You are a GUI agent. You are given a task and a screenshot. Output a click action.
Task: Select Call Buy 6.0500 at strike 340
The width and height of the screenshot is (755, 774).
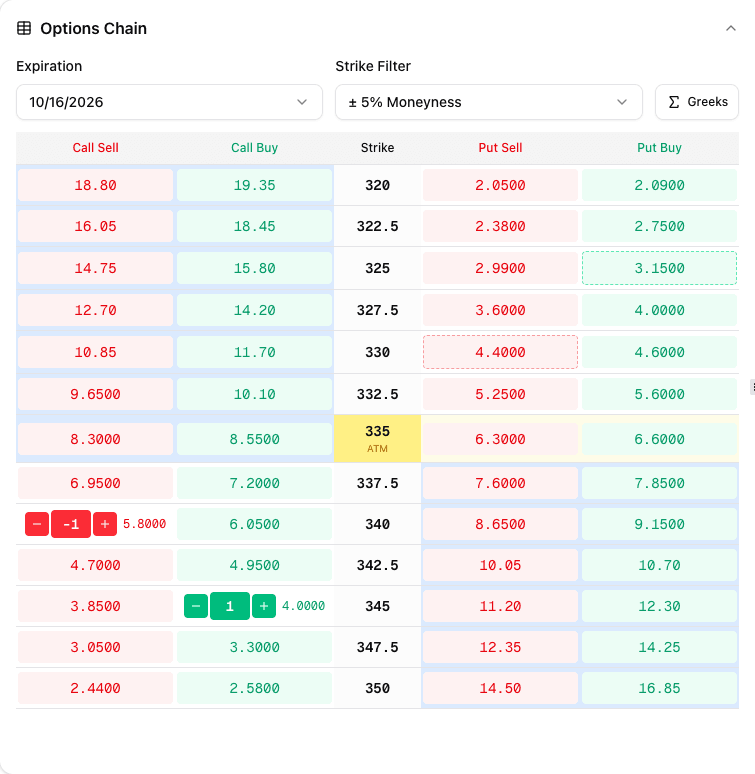255,524
